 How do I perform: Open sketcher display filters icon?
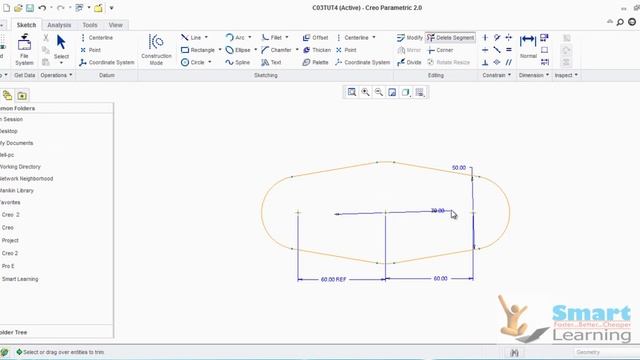click(420, 92)
